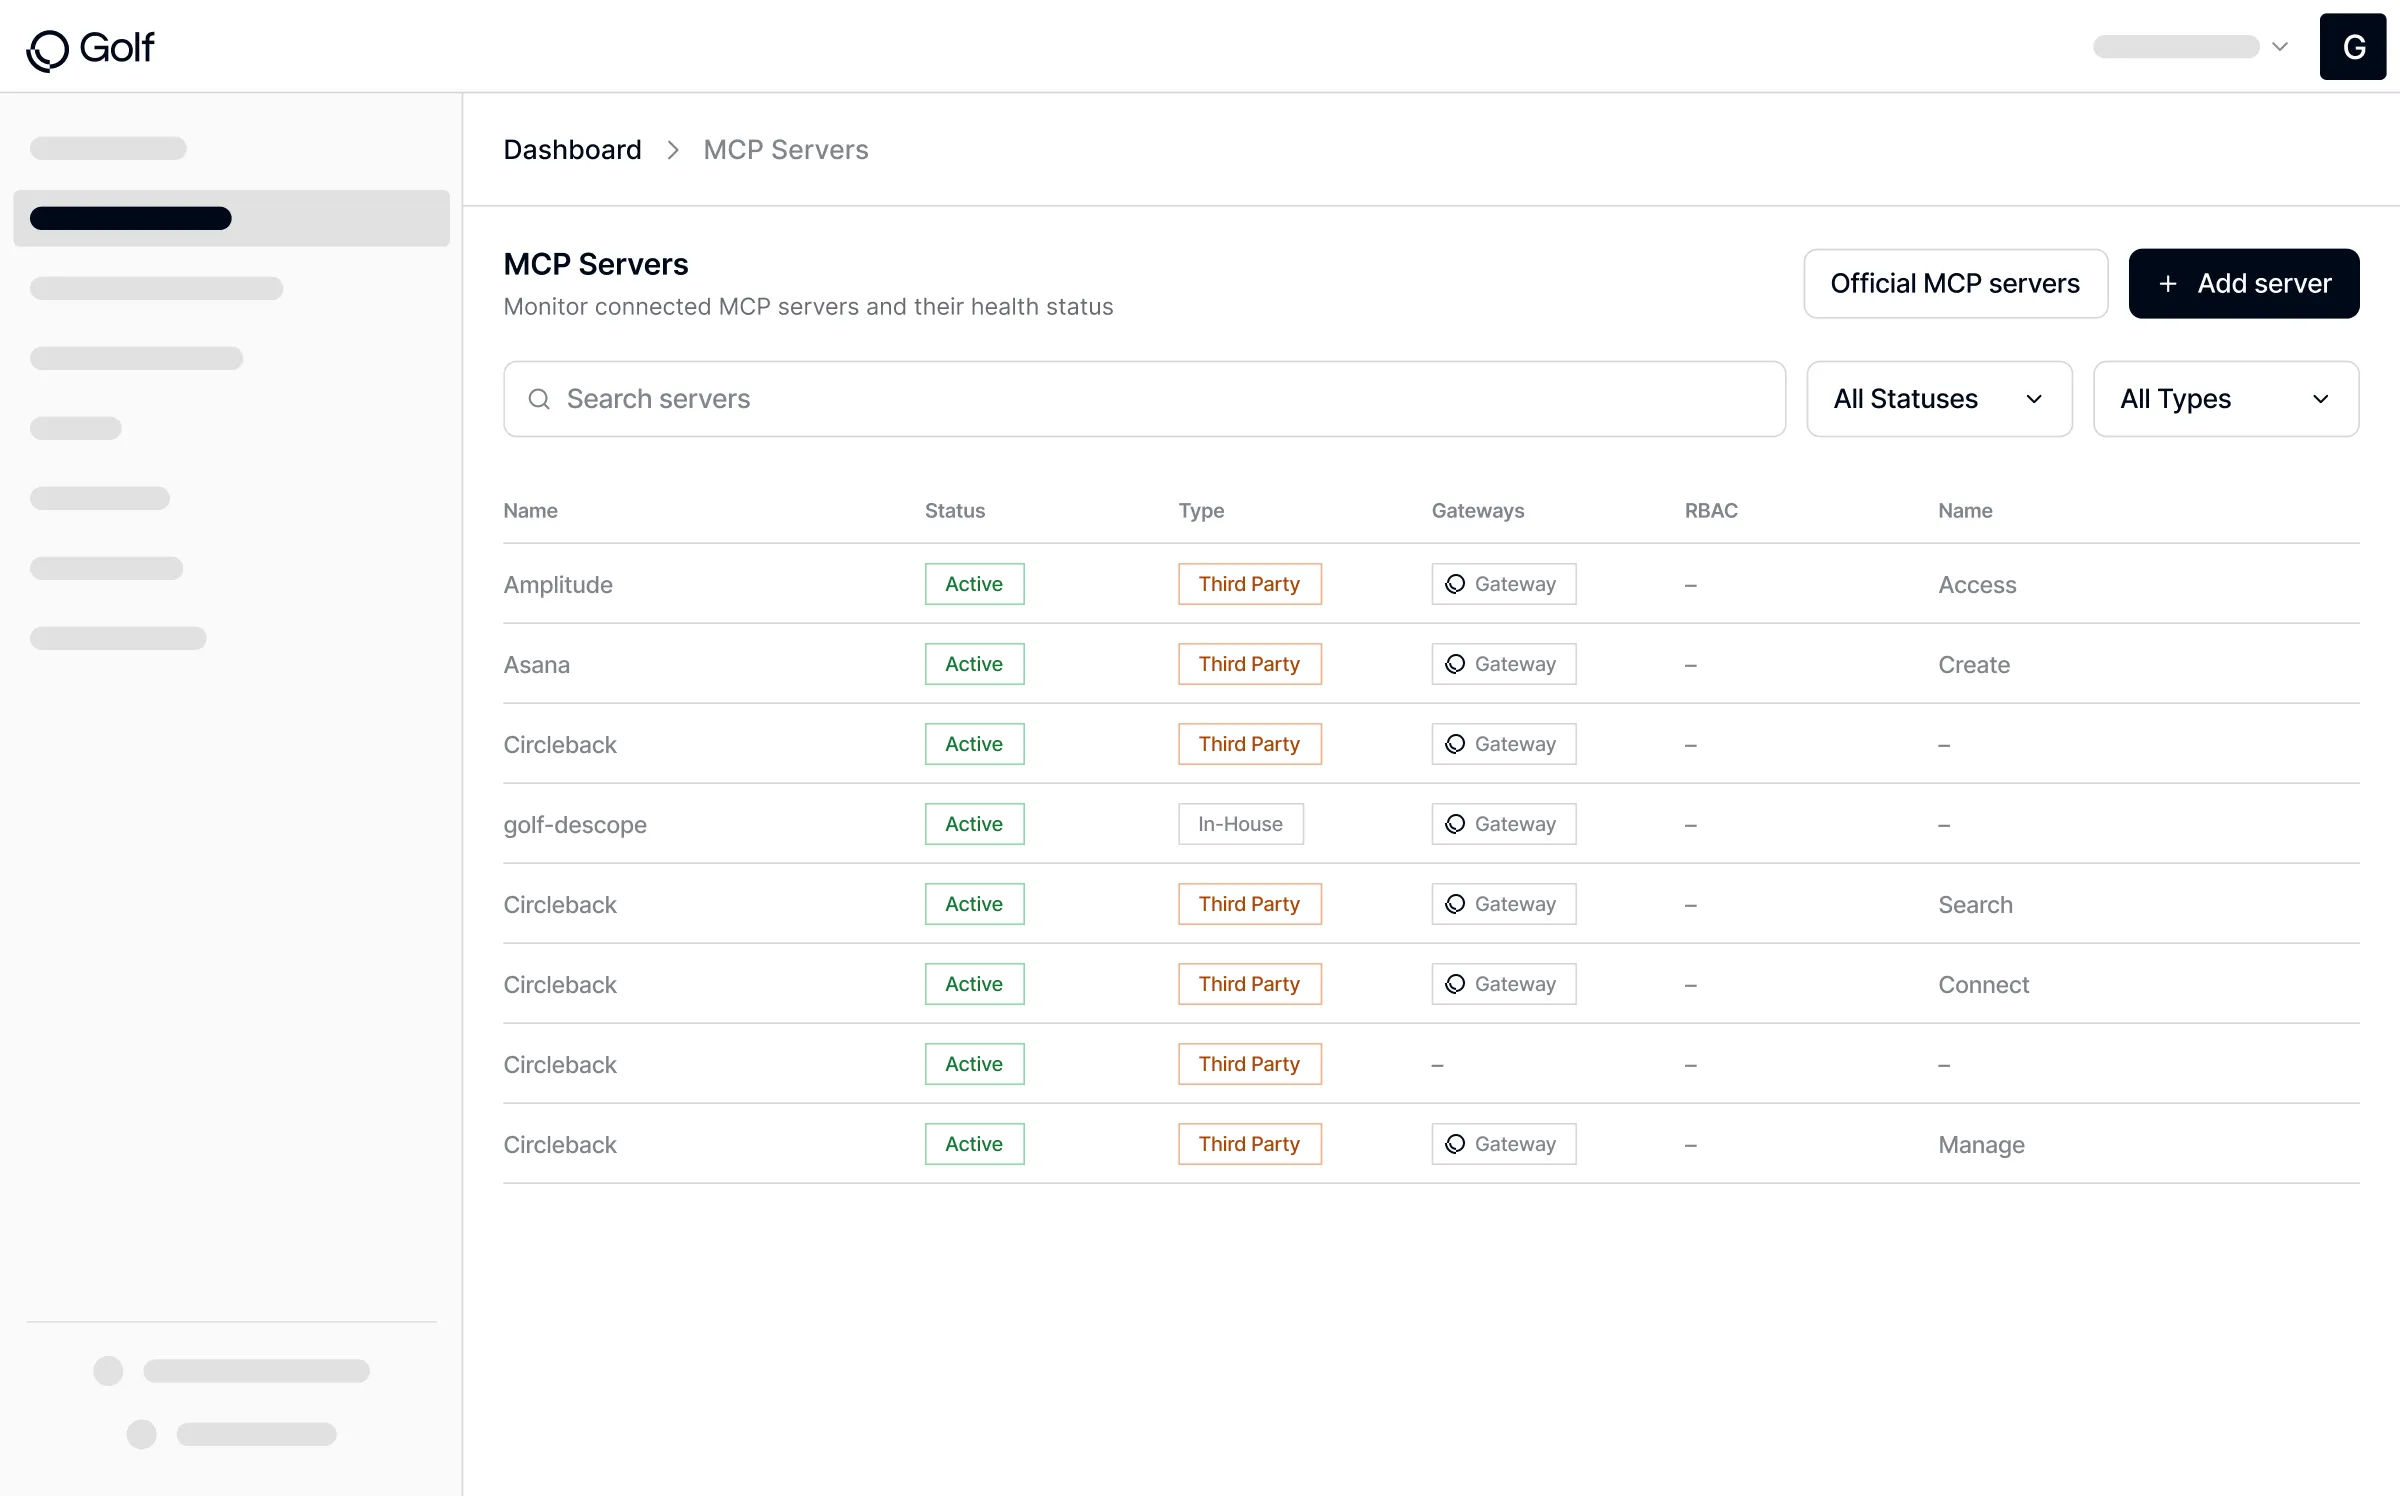
Task: Click the plus icon in Add server
Action: point(2167,284)
